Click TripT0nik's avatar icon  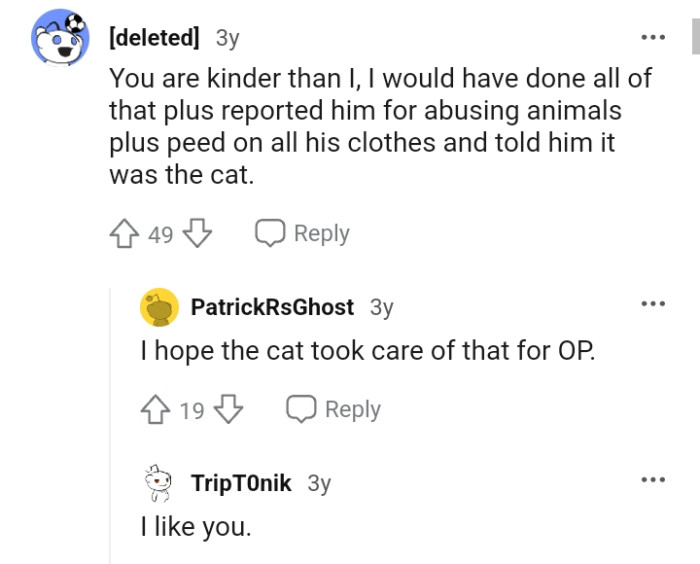pyautogui.click(x=159, y=484)
